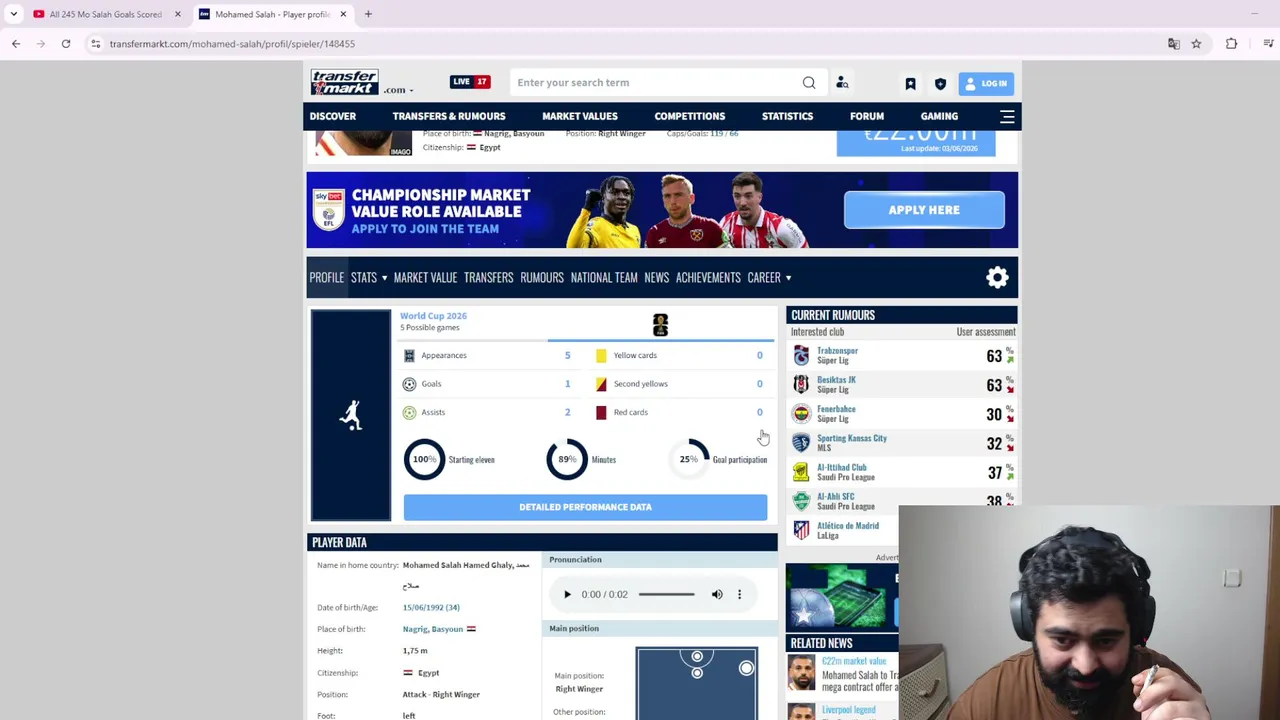Click the LIVE 17 scores badge
The width and height of the screenshot is (1280, 720).
pyautogui.click(x=470, y=82)
